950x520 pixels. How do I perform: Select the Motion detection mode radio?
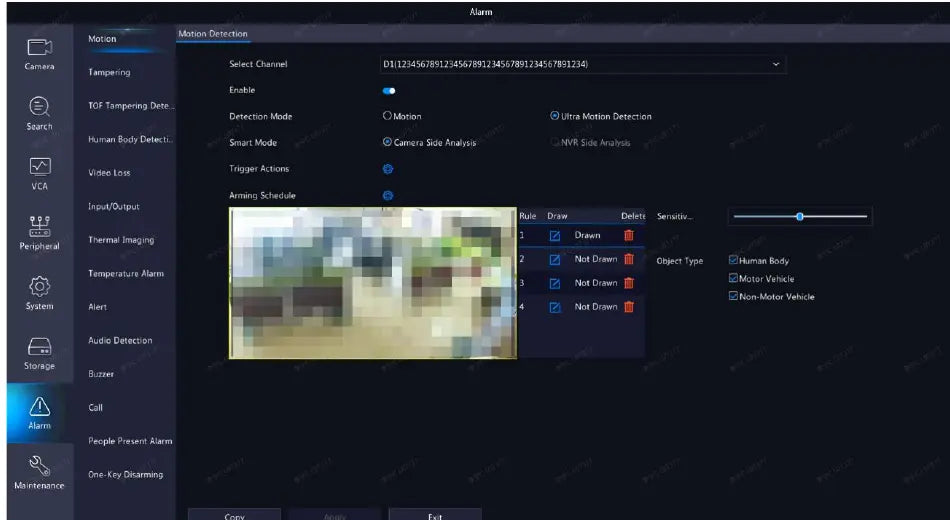click(x=387, y=115)
